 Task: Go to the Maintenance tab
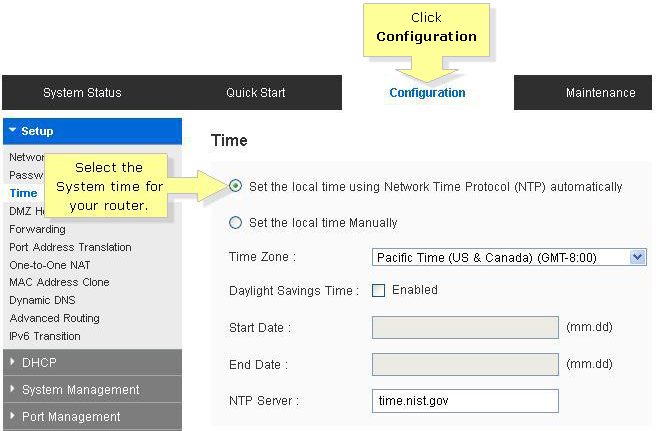click(600, 93)
